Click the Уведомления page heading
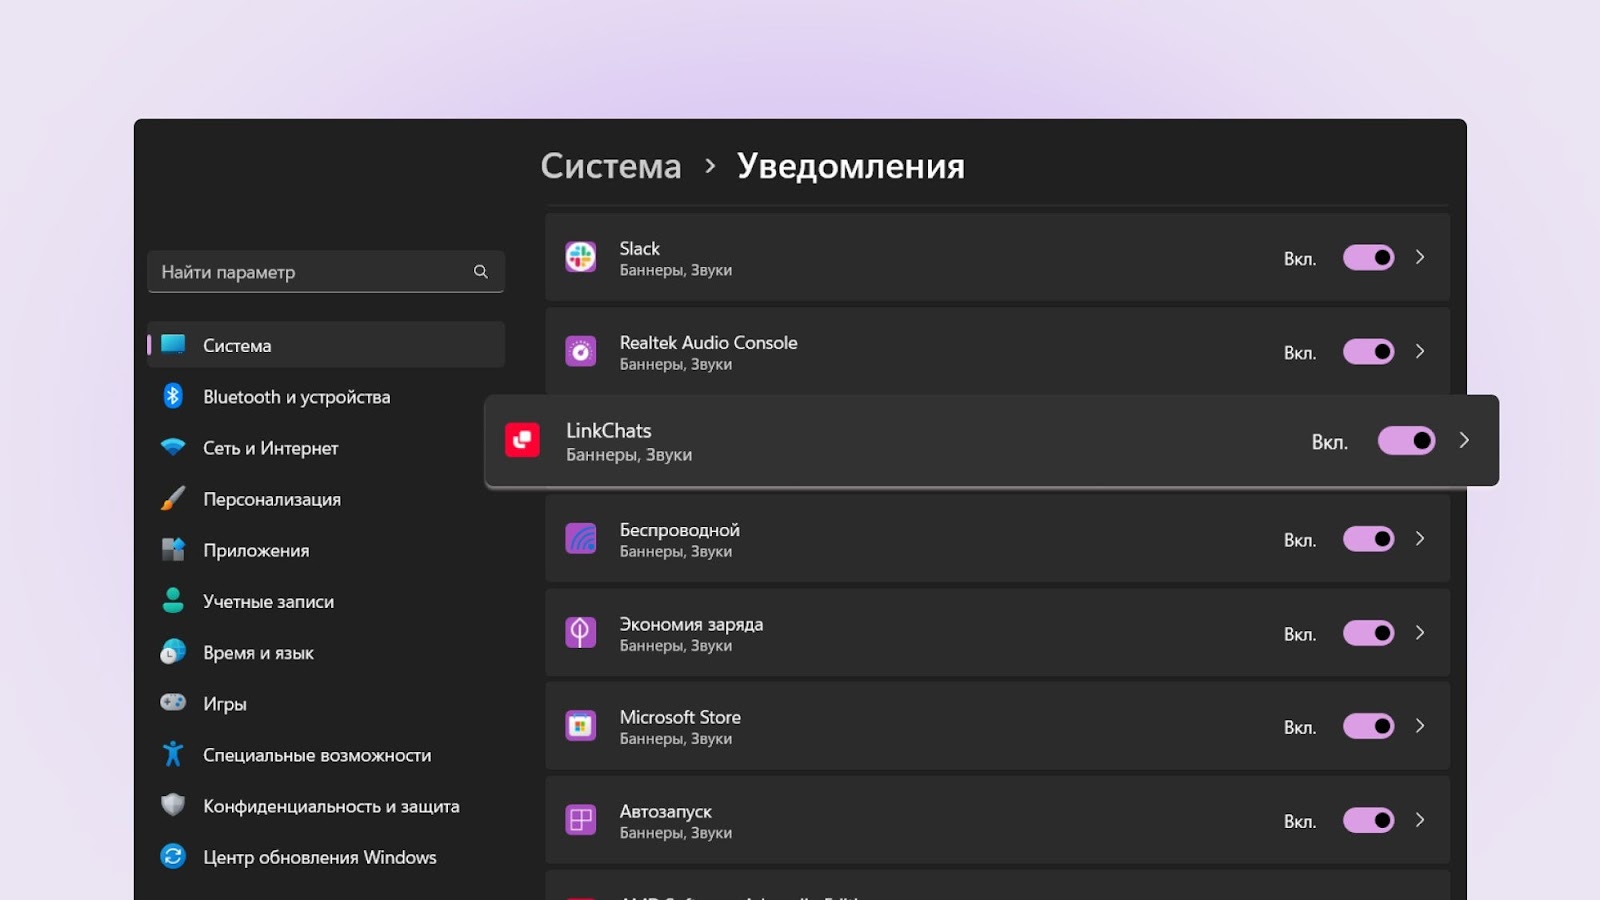This screenshot has height=900, width=1600. (x=851, y=165)
